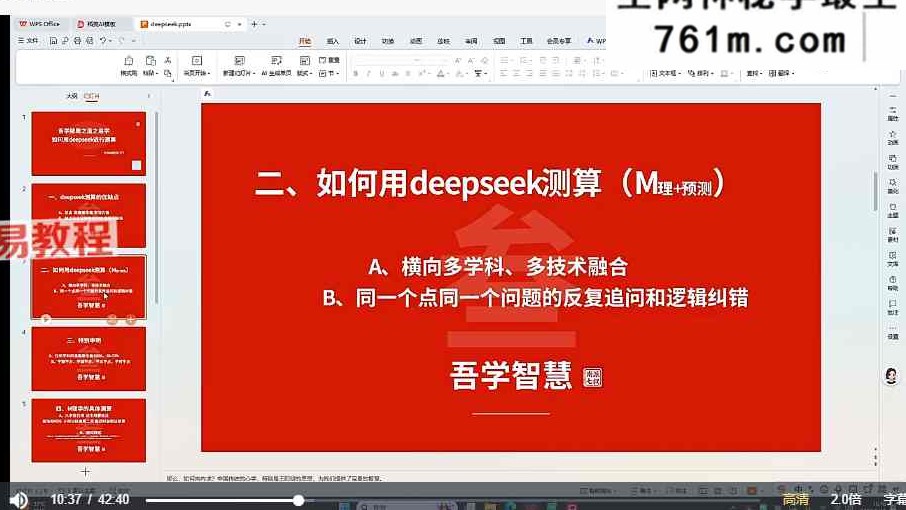Switch panel to Outline view tab
The height and width of the screenshot is (510, 906).
(x=72, y=96)
